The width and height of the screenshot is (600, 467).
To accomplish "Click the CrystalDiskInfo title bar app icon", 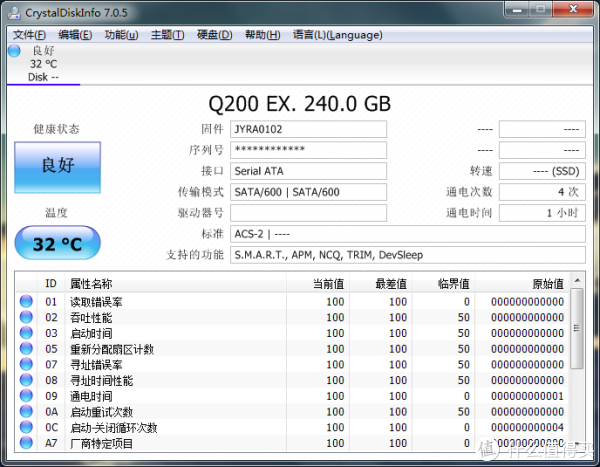I will tap(14, 13).
